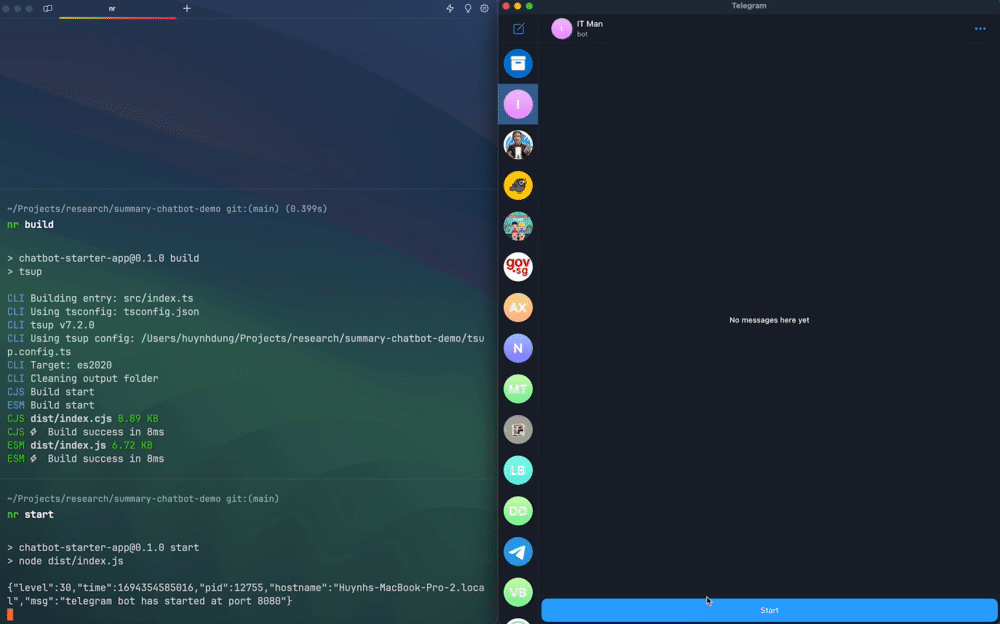Image resolution: width=1000 pixels, height=624 pixels.
Task: Click the Start button in Telegram chat
Action: [769, 610]
